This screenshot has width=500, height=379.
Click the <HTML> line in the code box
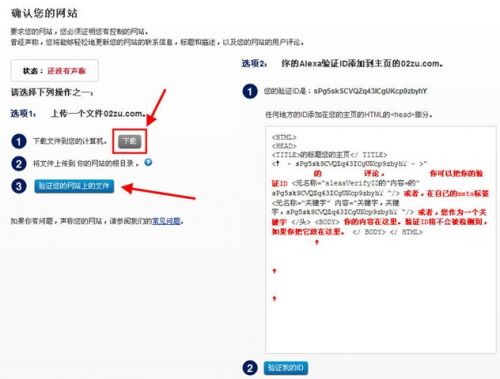284,137
